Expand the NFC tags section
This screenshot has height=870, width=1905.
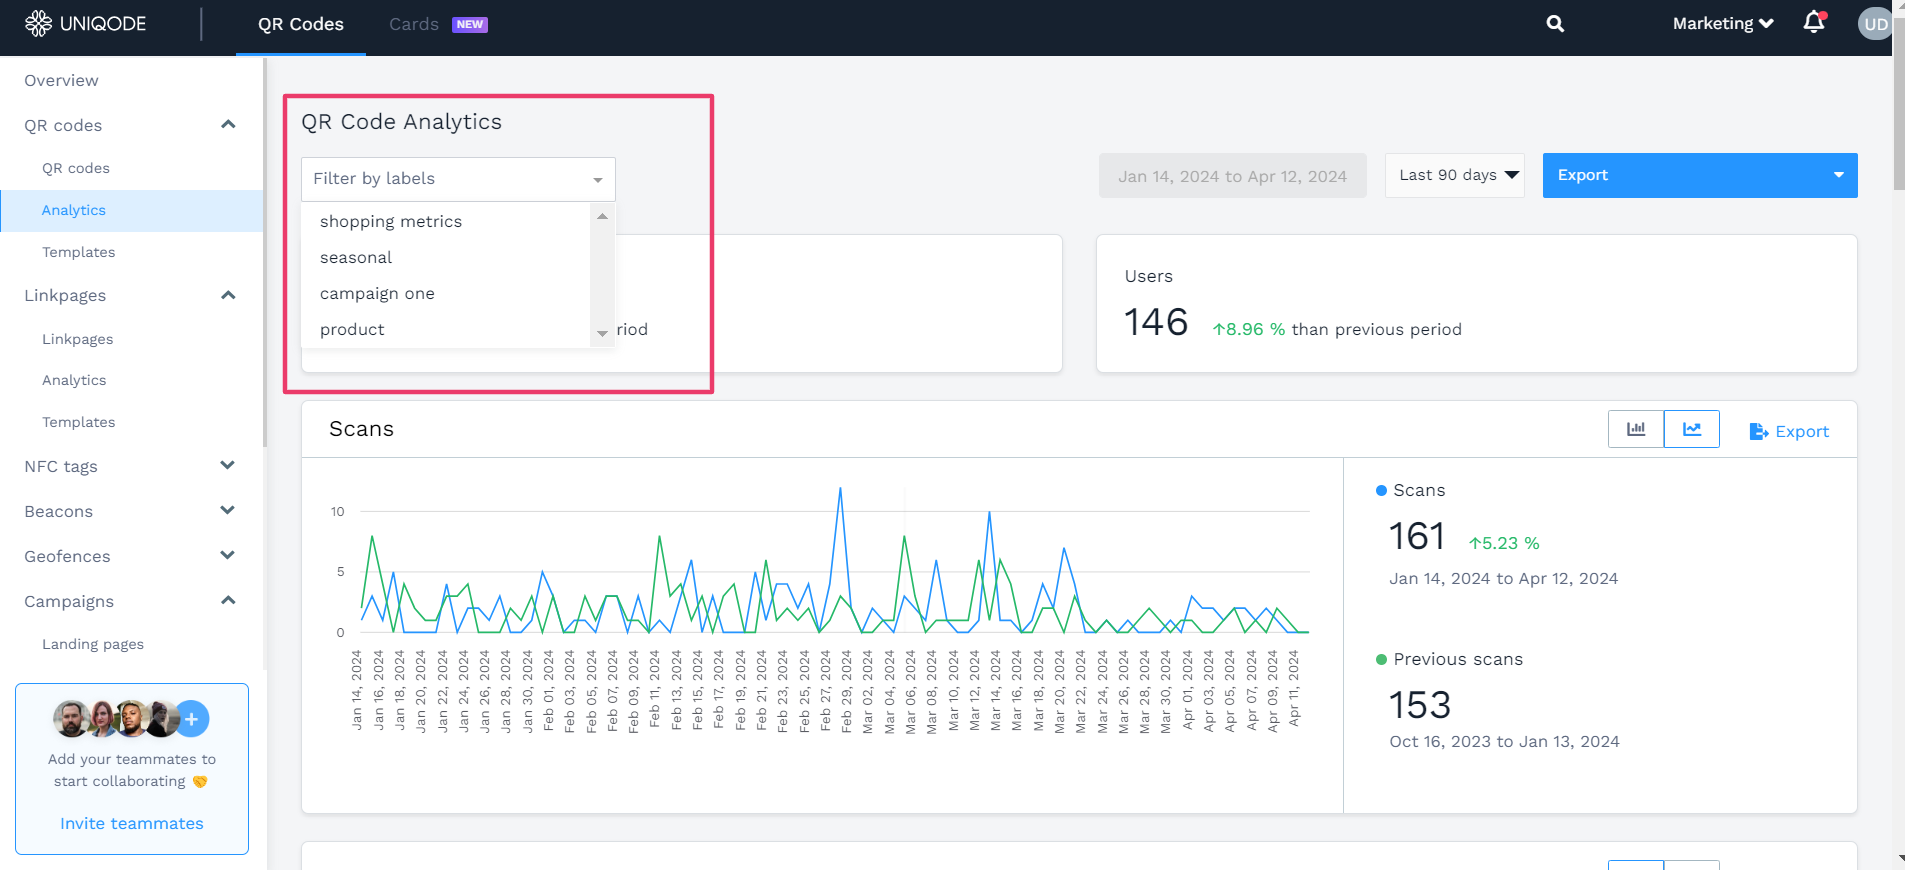(228, 465)
